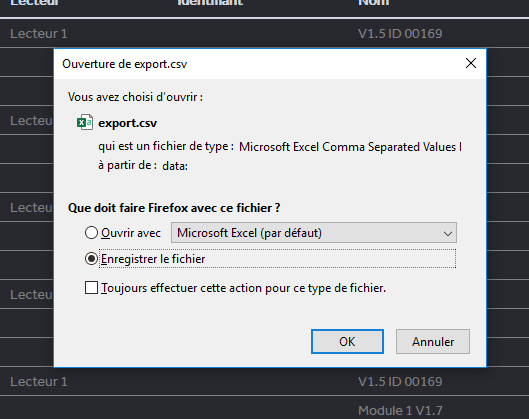Click the 'Nom' column header
The height and width of the screenshot is (419, 529).
(x=373, y=3)
